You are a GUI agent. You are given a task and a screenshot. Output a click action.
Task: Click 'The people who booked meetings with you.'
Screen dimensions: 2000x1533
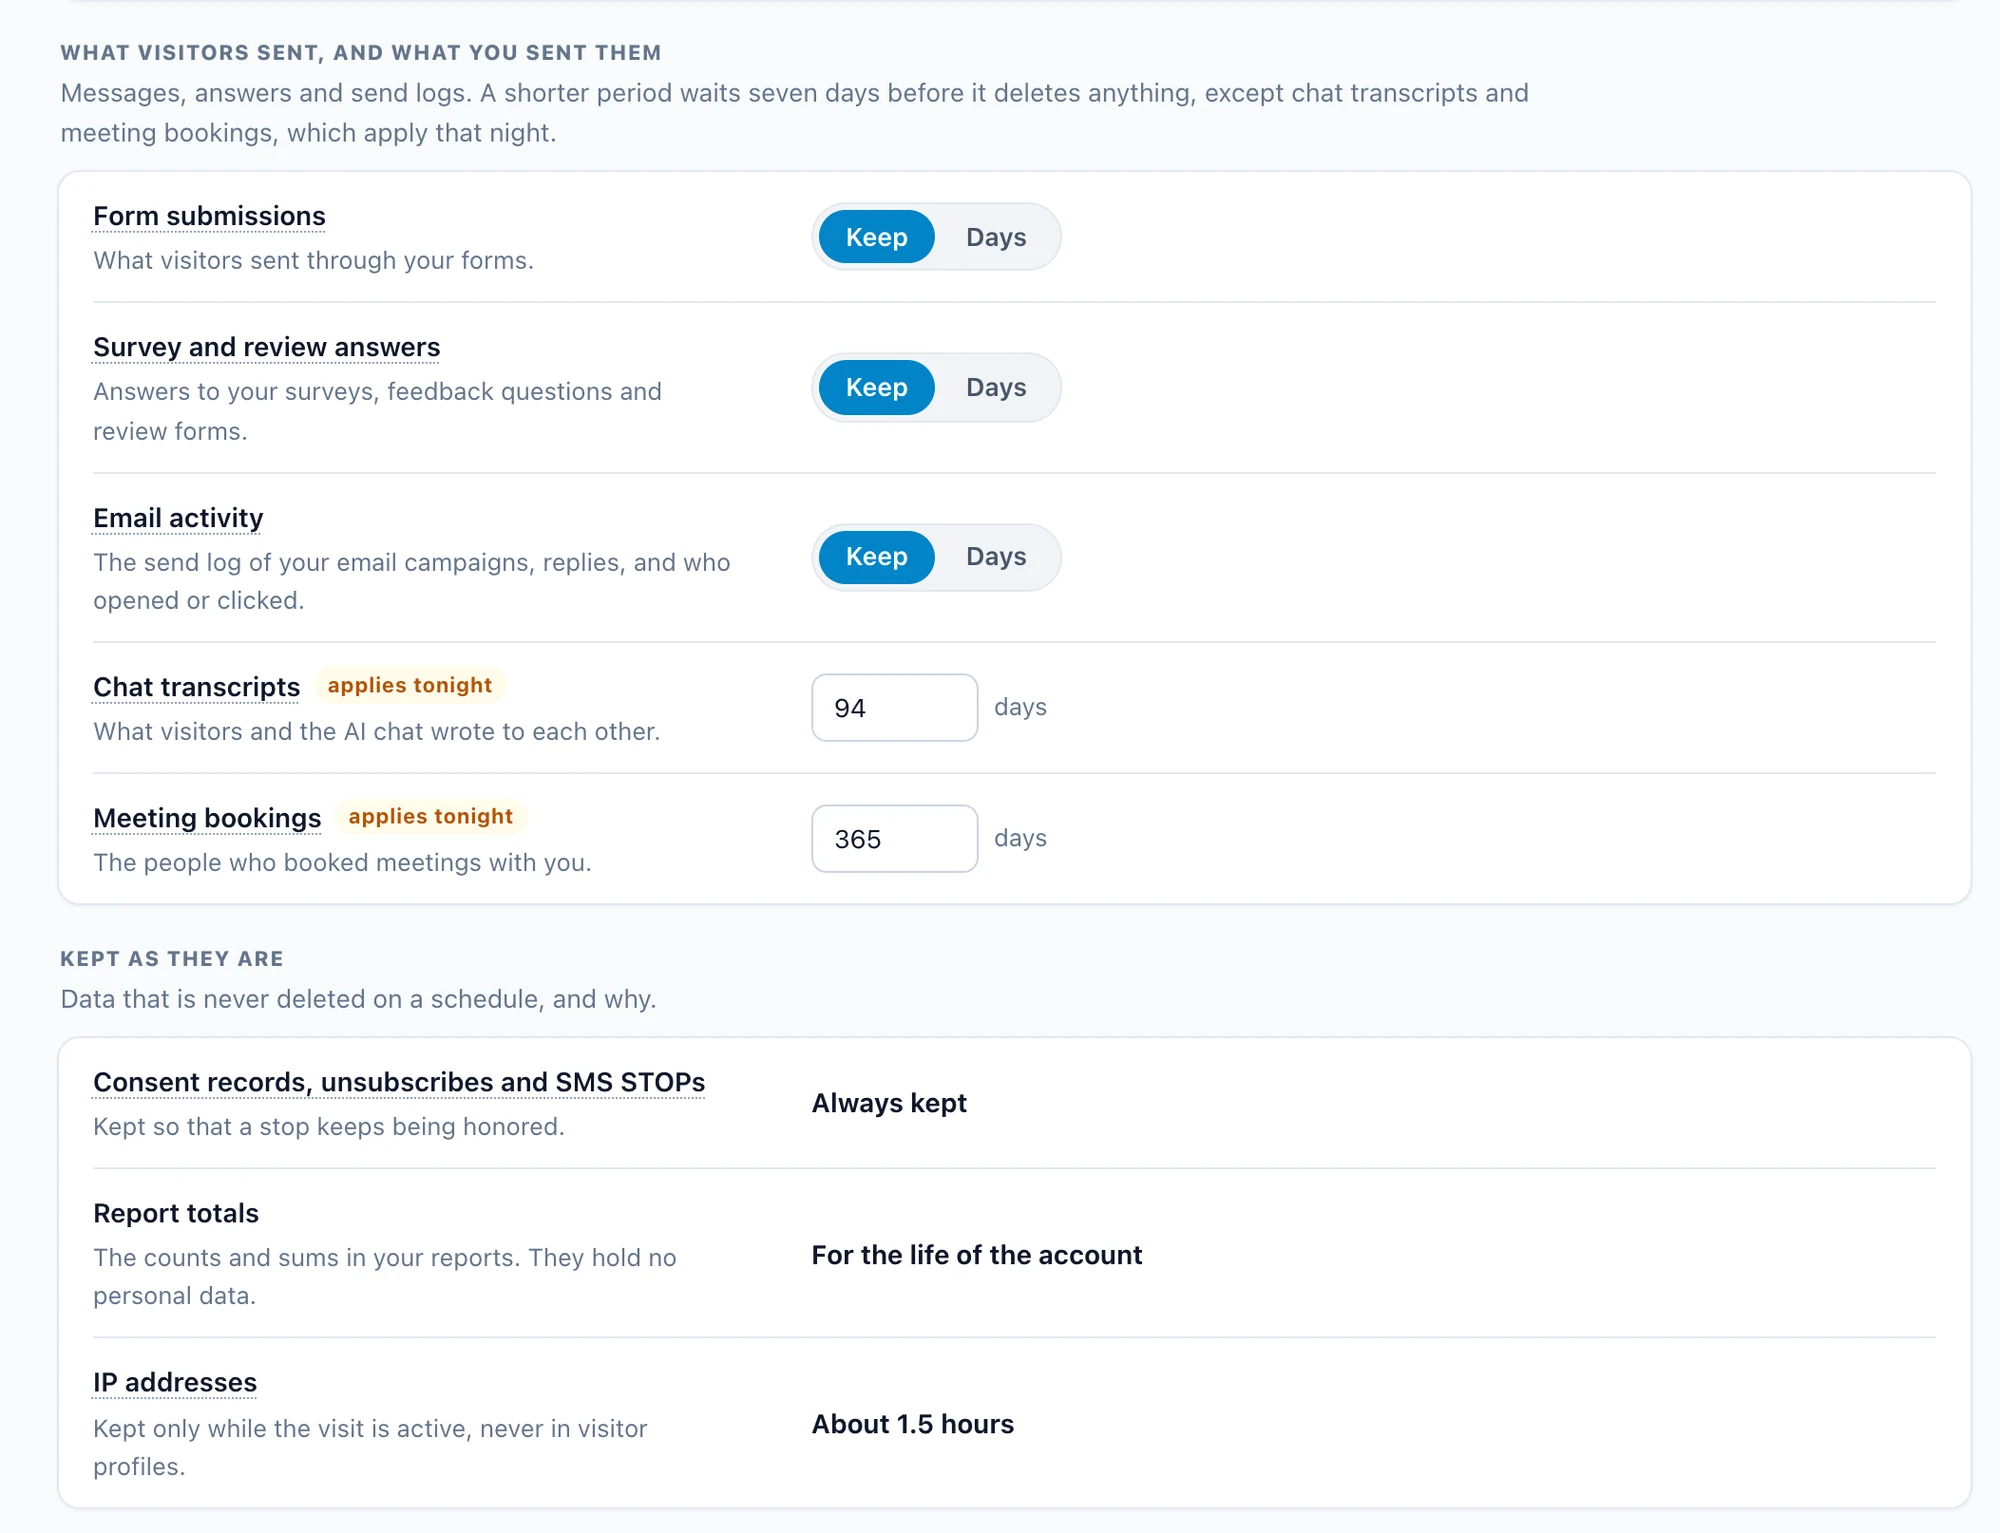point(342,862)
